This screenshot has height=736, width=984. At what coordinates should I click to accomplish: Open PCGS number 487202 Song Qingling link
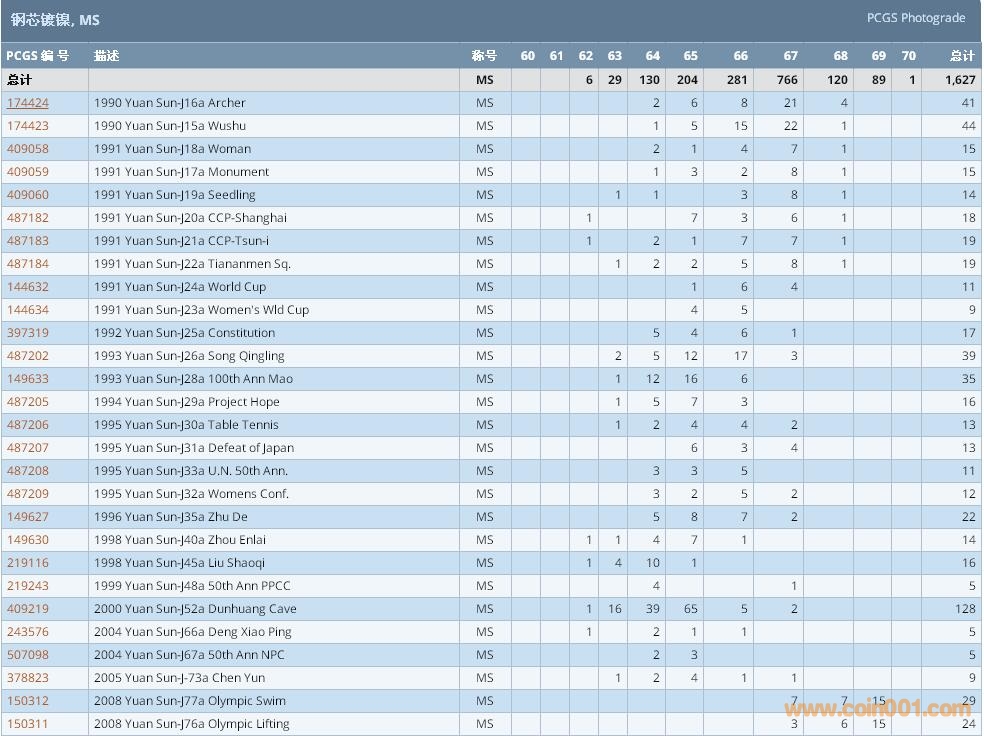28,356
